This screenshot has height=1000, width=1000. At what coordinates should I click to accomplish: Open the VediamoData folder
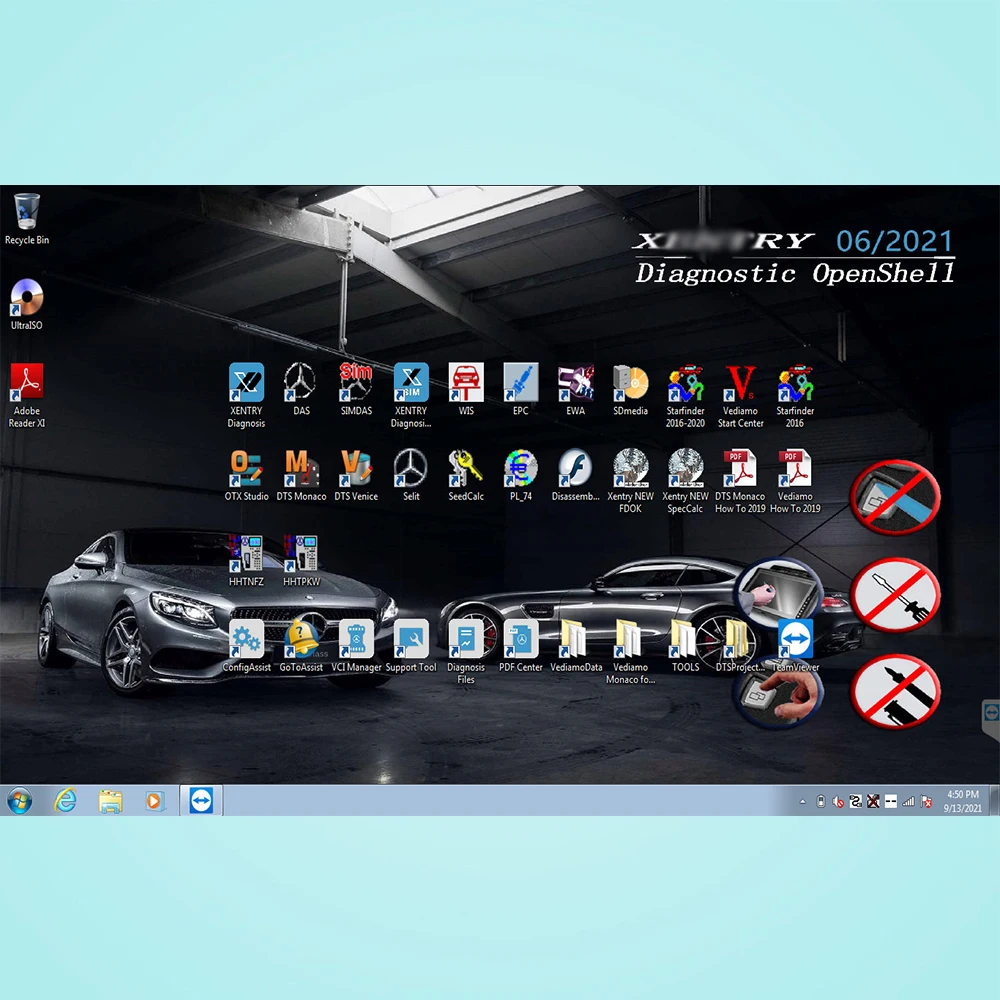[x=576, y=645]
